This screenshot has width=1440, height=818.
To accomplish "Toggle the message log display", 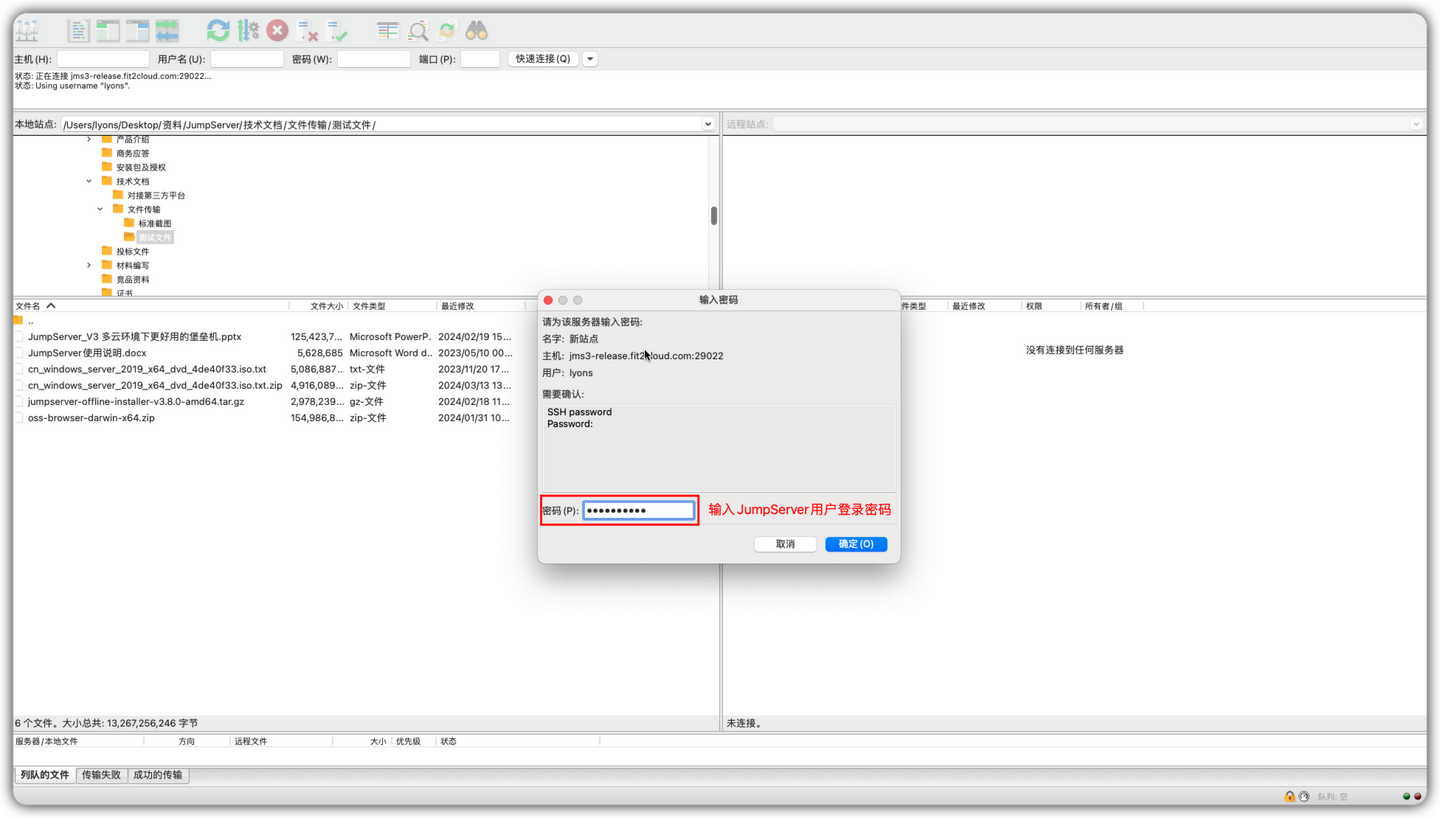I will (78, 29).
